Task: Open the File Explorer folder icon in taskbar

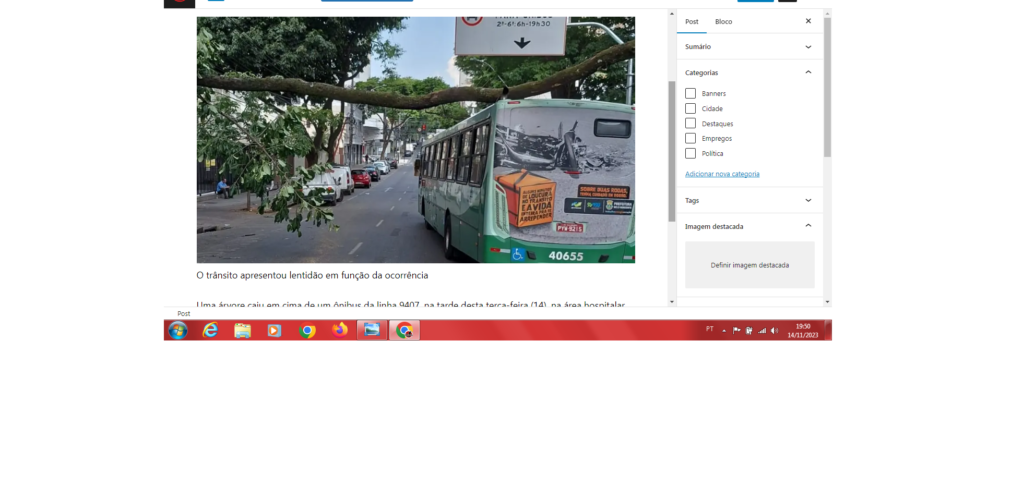Action: pos(242,330)
